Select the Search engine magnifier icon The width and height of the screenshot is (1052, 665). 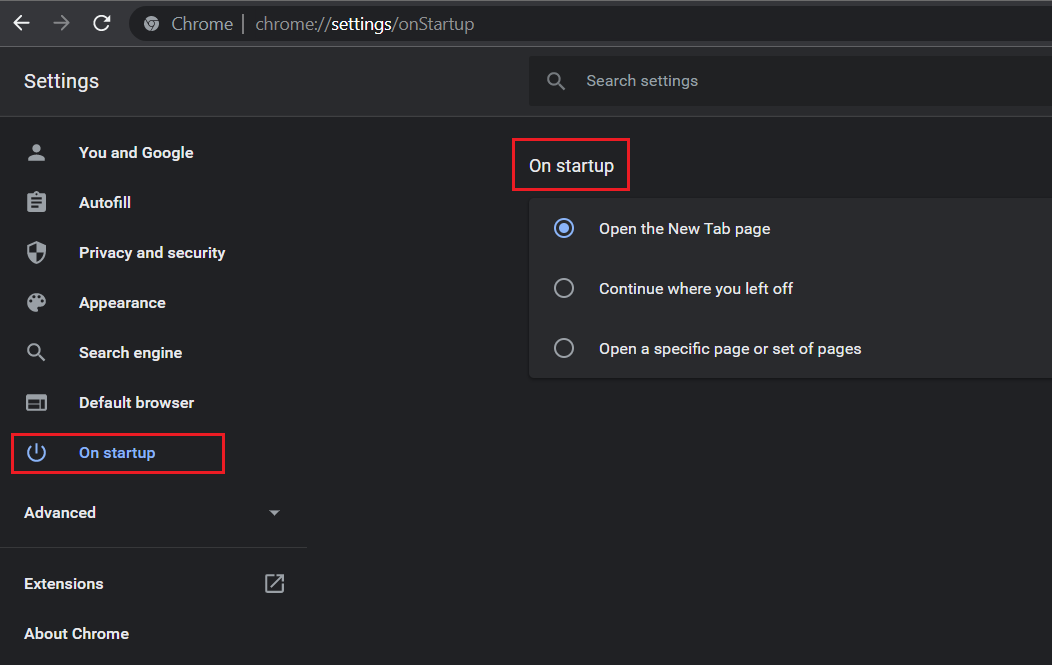[x=36, y=352]
